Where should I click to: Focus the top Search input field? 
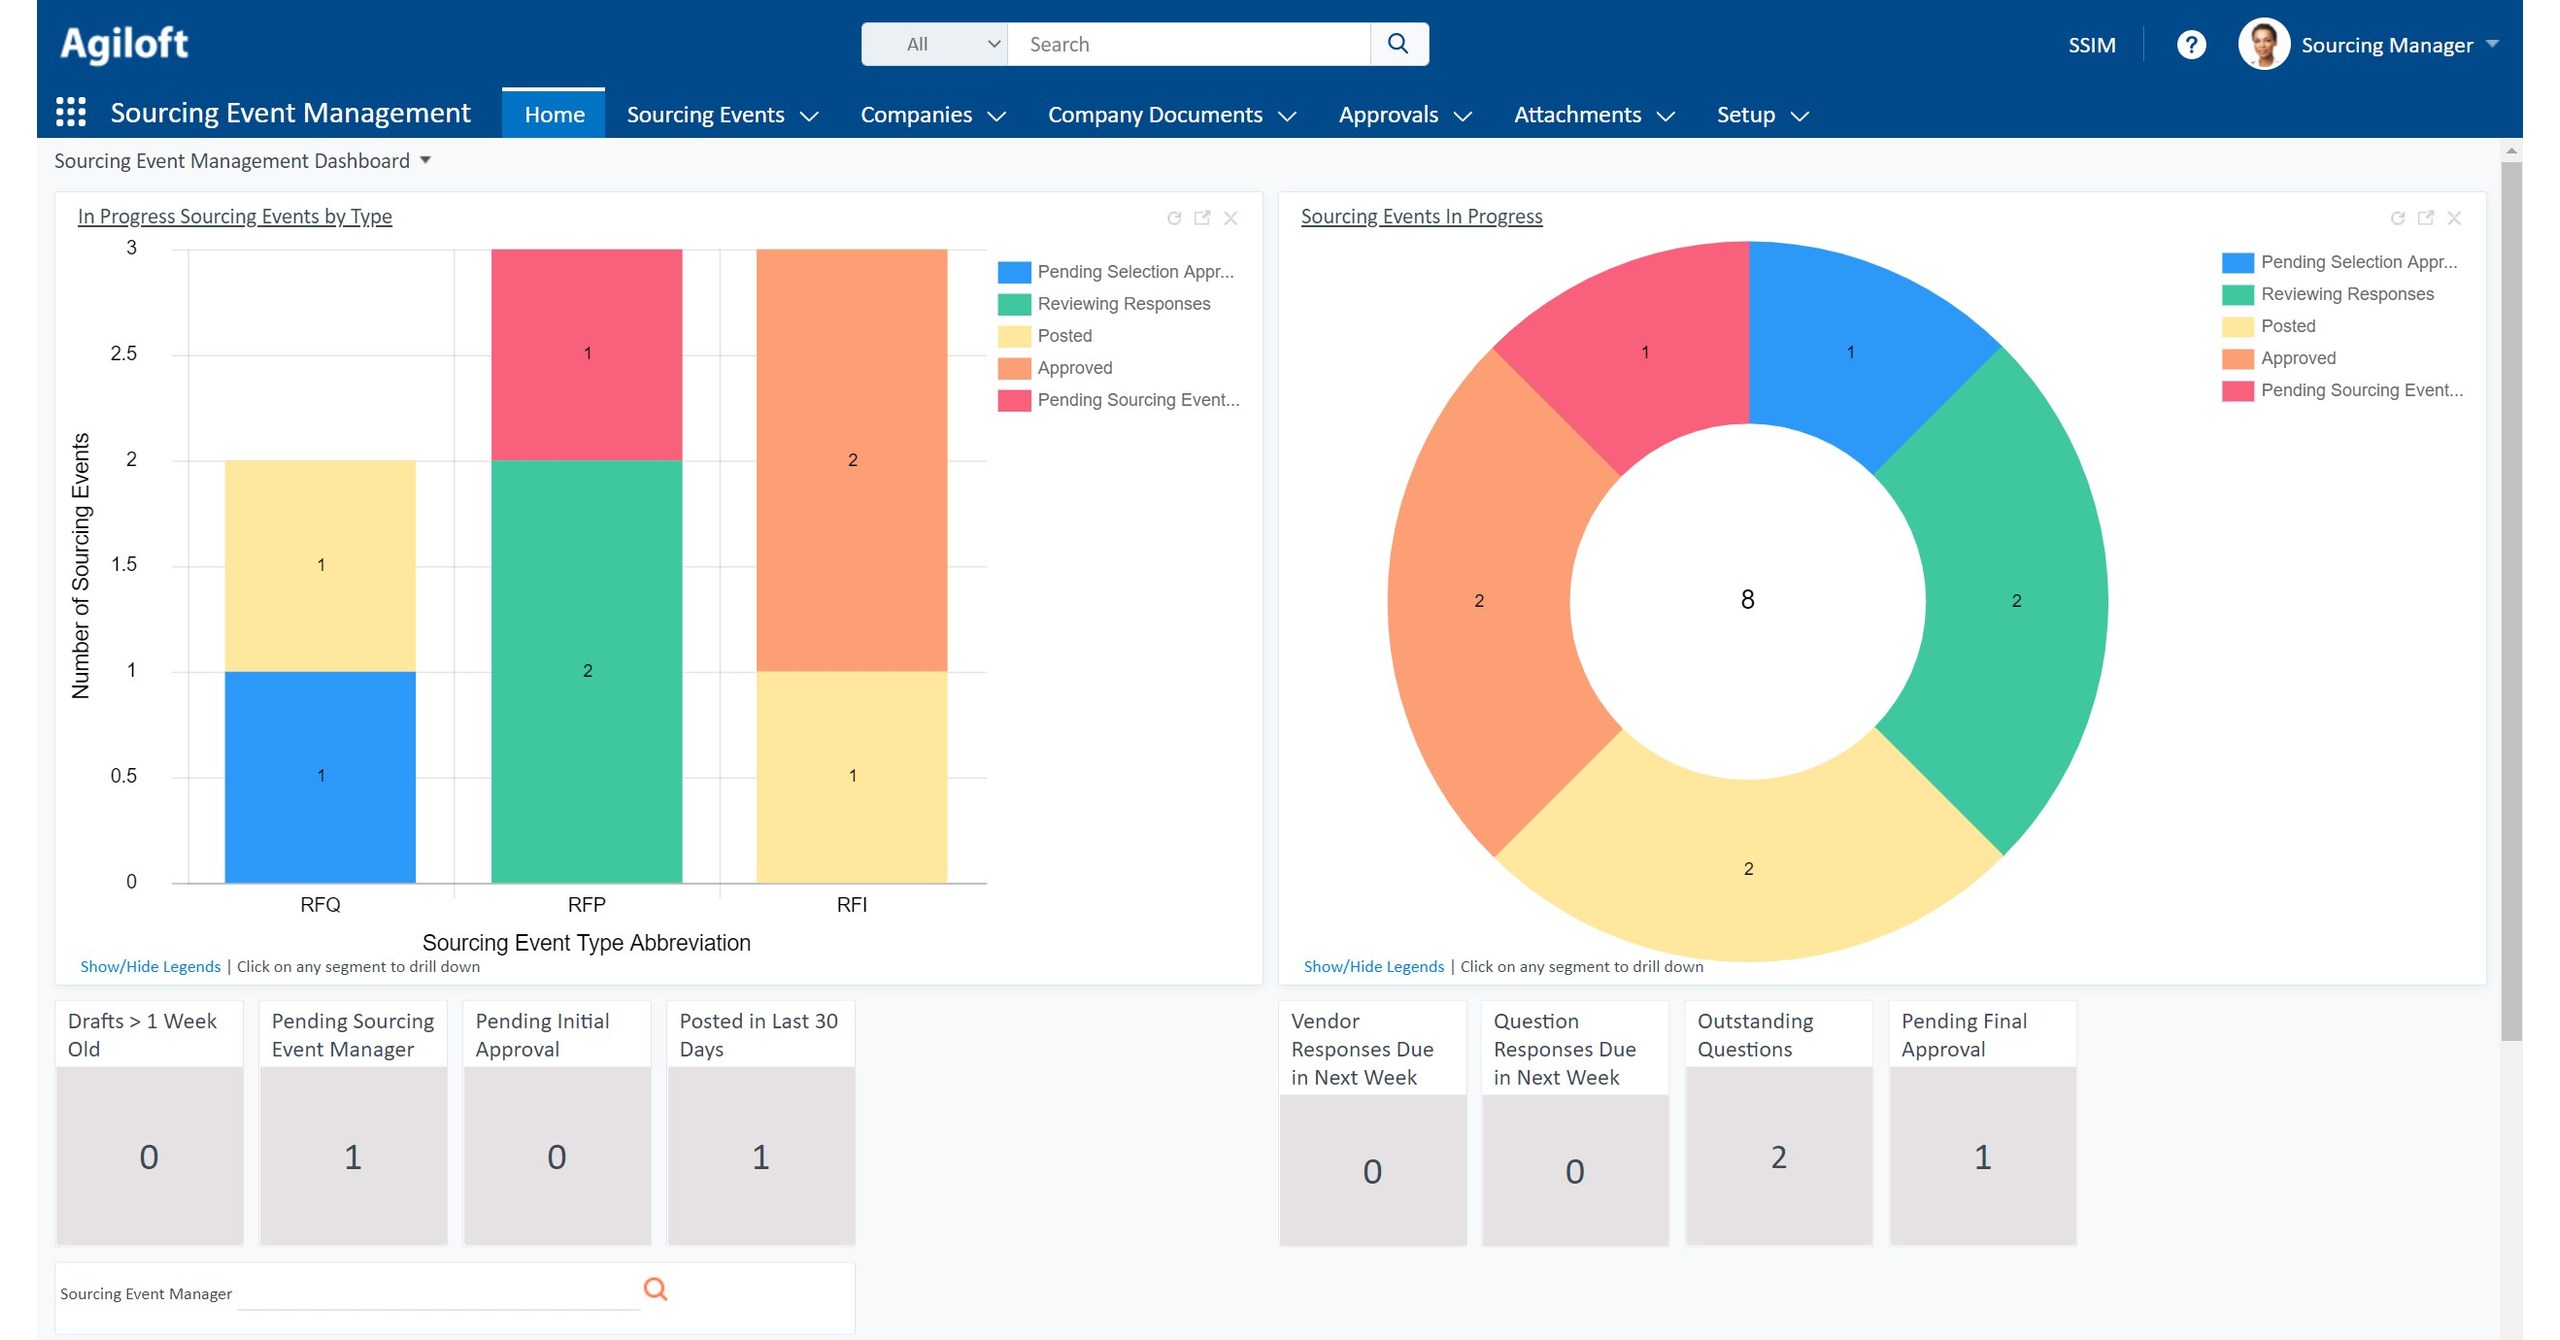[1188, 44]
